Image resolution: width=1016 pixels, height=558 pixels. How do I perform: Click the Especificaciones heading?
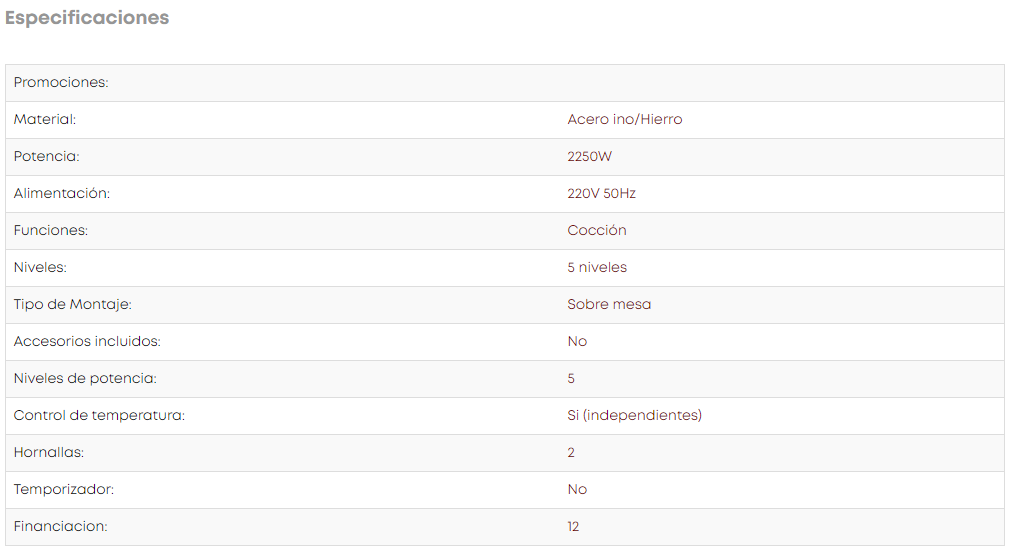(87, 17)
